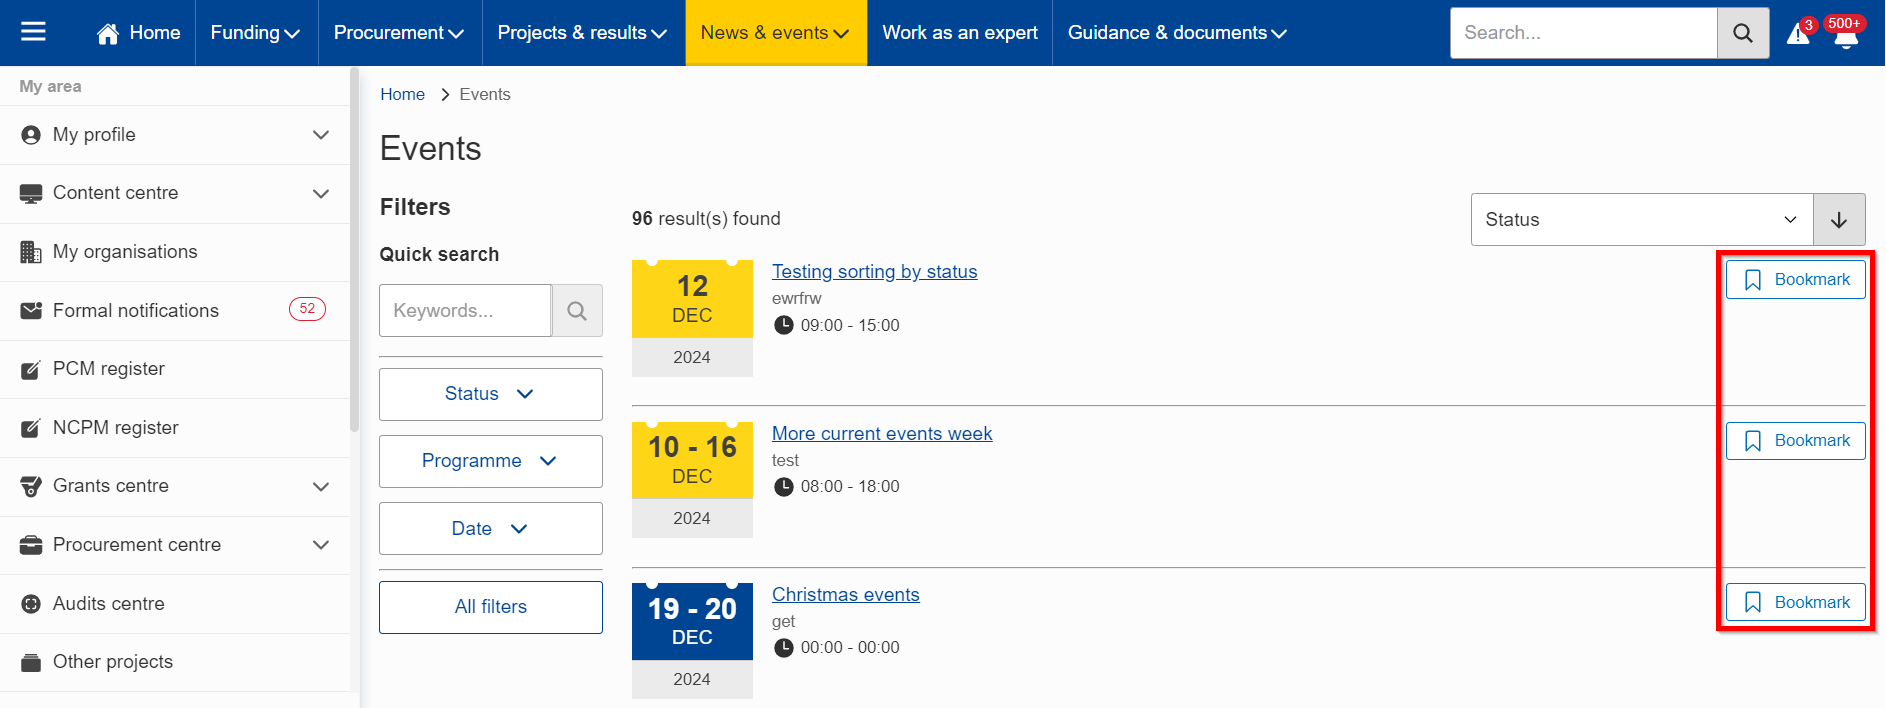Open the News & events menu

[776, 33]
